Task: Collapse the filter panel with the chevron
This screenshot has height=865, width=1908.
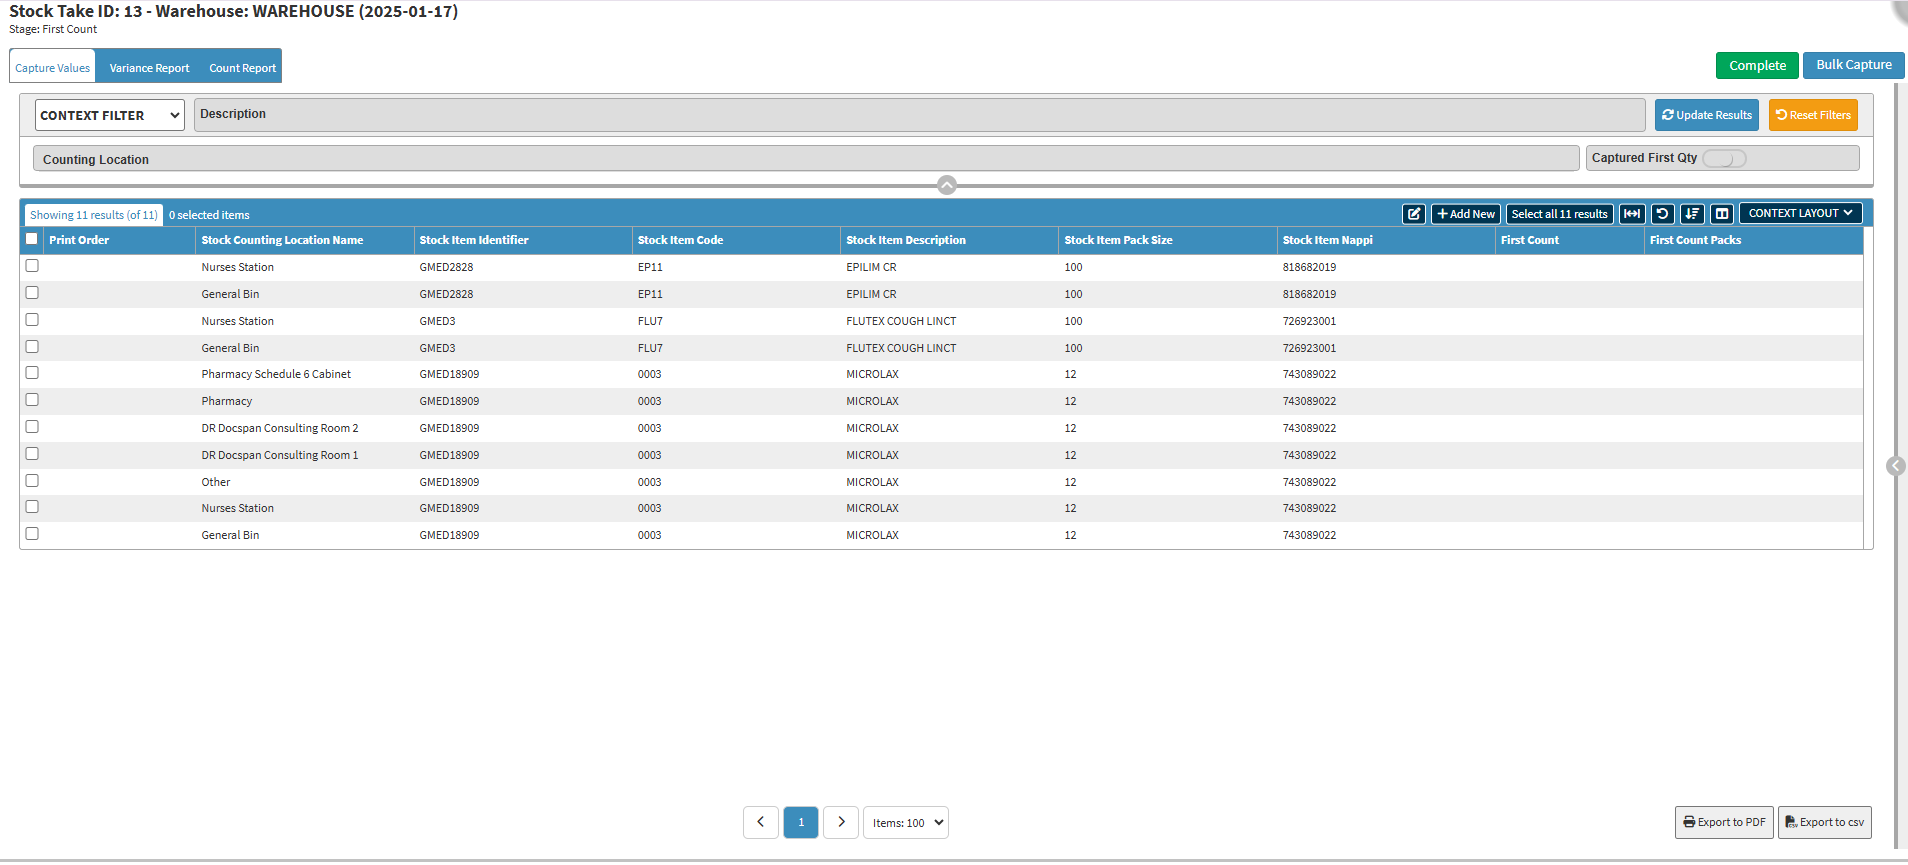Action: coord(947,185)
